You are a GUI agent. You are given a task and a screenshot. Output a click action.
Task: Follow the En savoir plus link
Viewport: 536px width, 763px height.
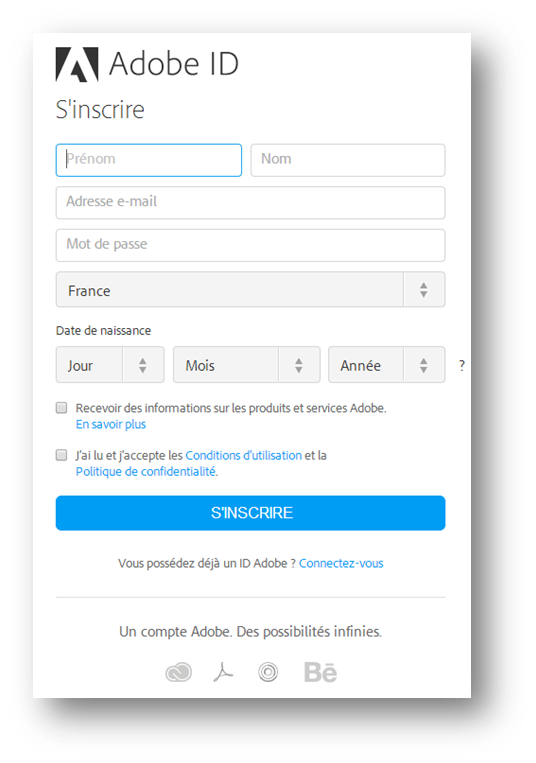111,424
